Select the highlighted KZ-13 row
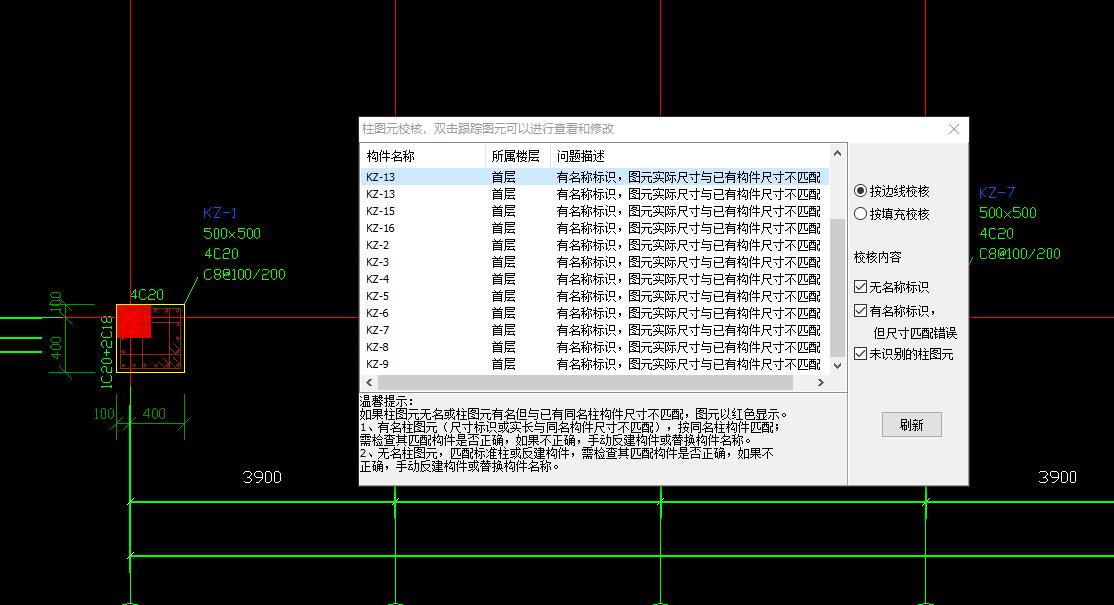Screen dimensions: 1114x605 pos(595,177)
